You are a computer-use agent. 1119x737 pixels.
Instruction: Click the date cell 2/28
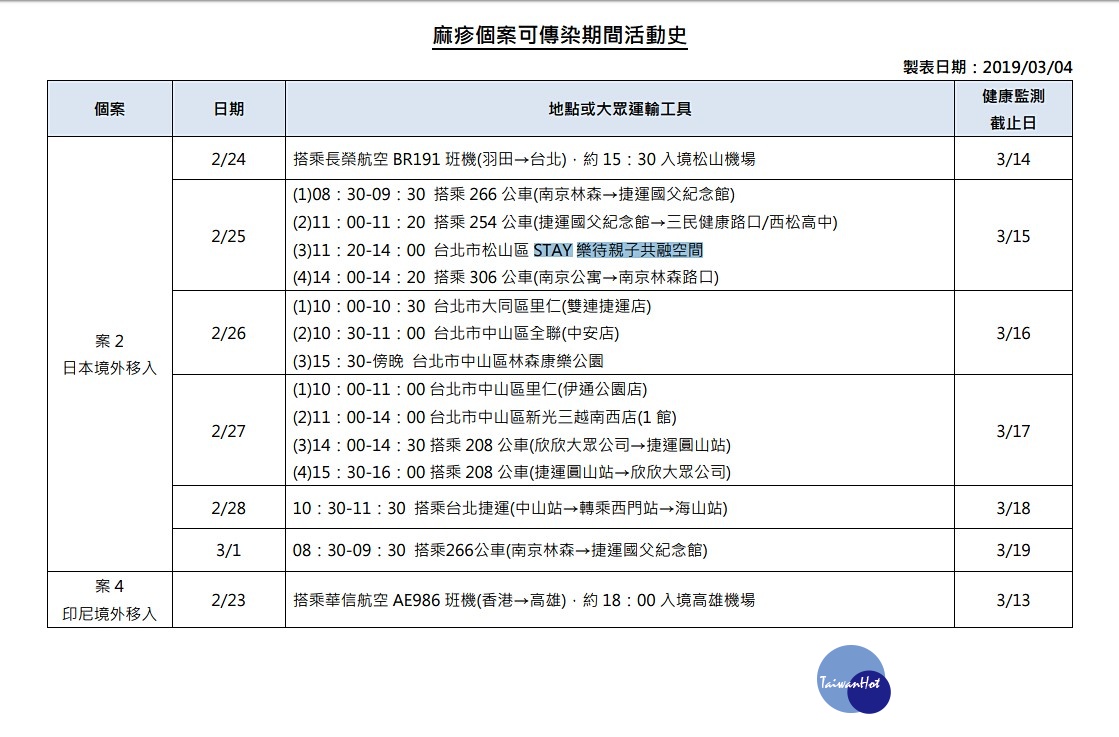pyautogui.click(x=228, y=507)
